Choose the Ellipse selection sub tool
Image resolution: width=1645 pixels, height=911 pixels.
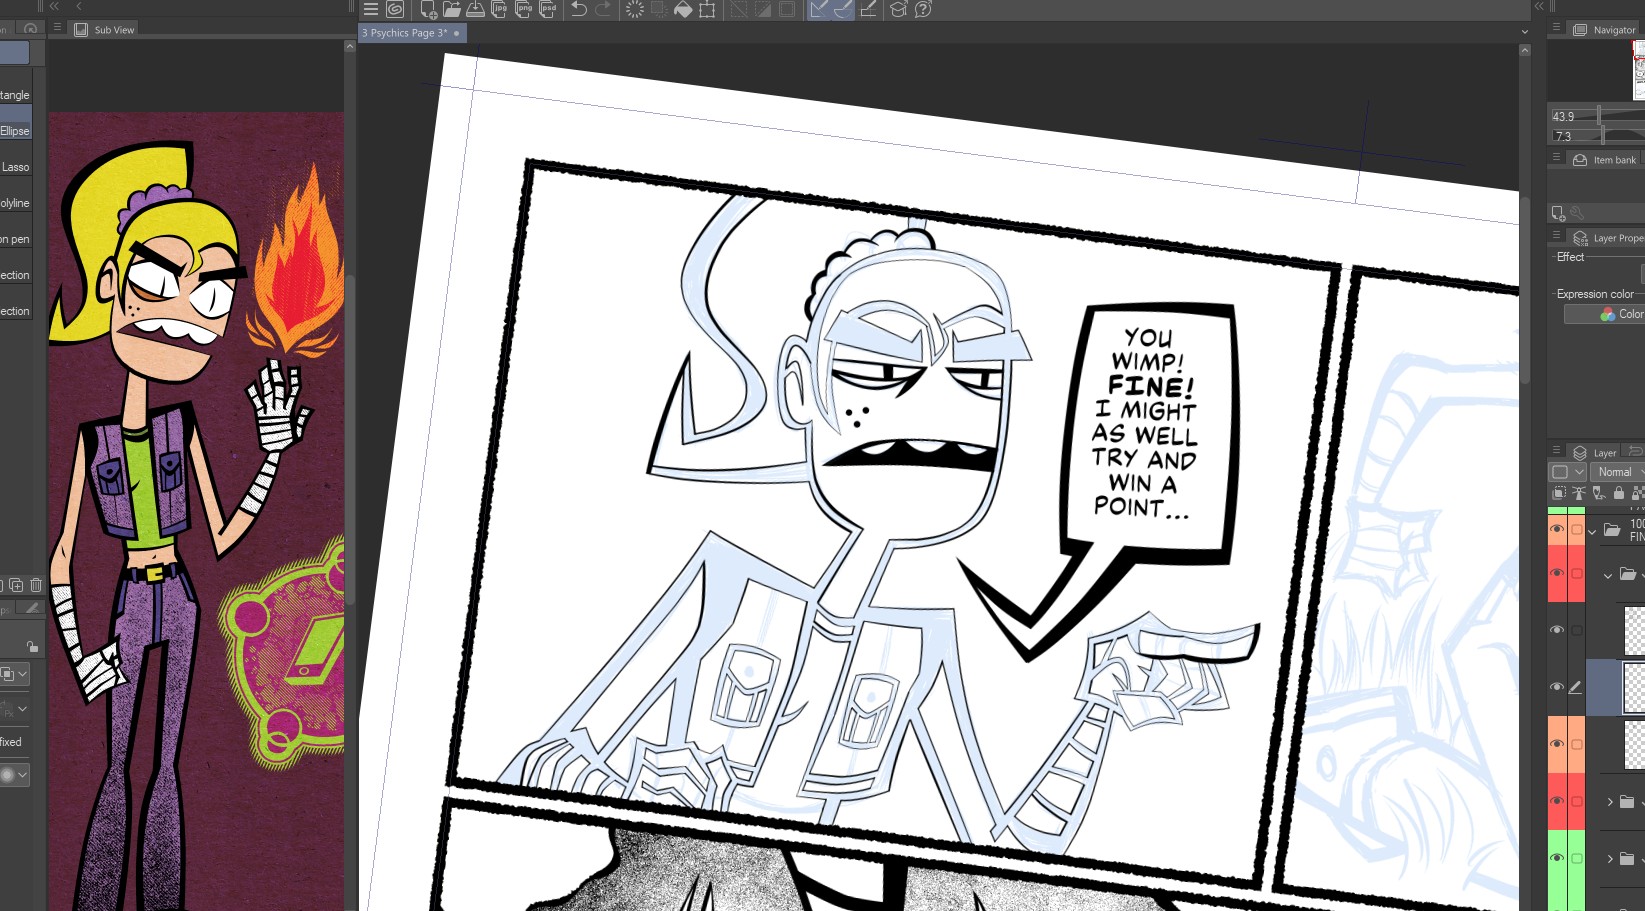click(15, 131)
